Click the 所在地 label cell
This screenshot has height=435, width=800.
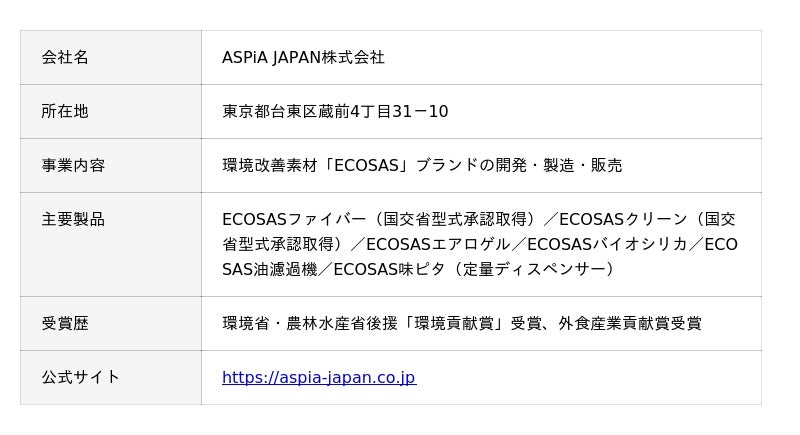pyautogui.click(x=65, y=112)
